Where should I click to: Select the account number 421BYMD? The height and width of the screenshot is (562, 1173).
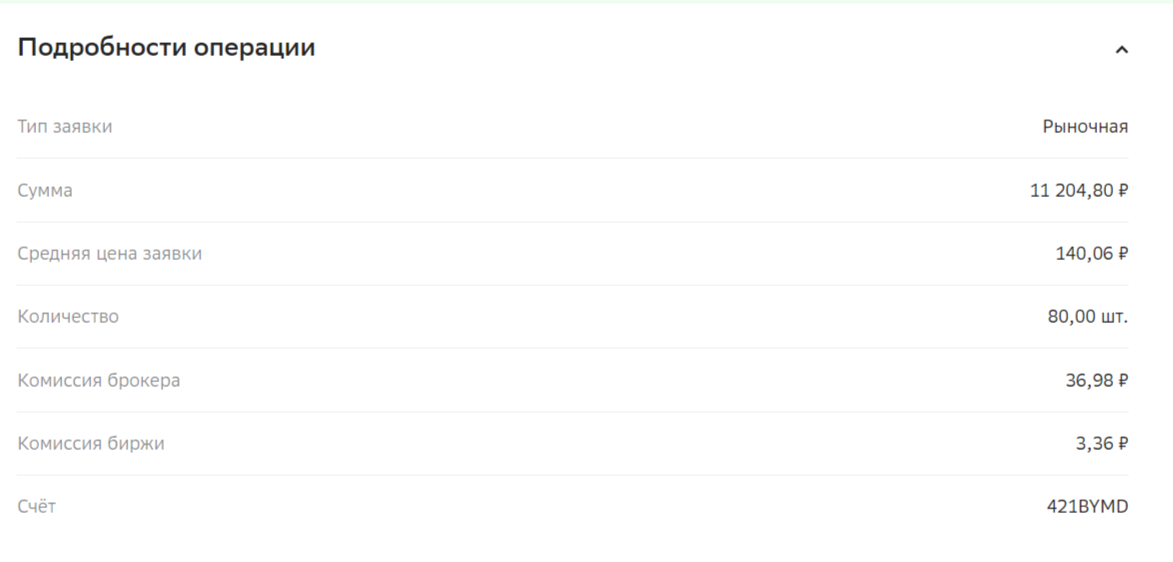tap(1087, 507)
